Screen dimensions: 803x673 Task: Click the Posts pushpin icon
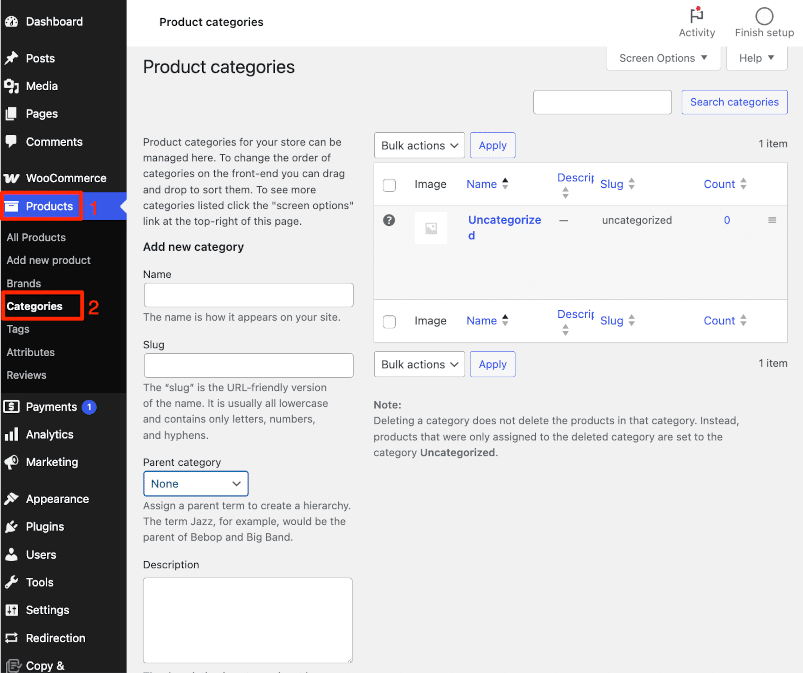(x=11, y=58)
